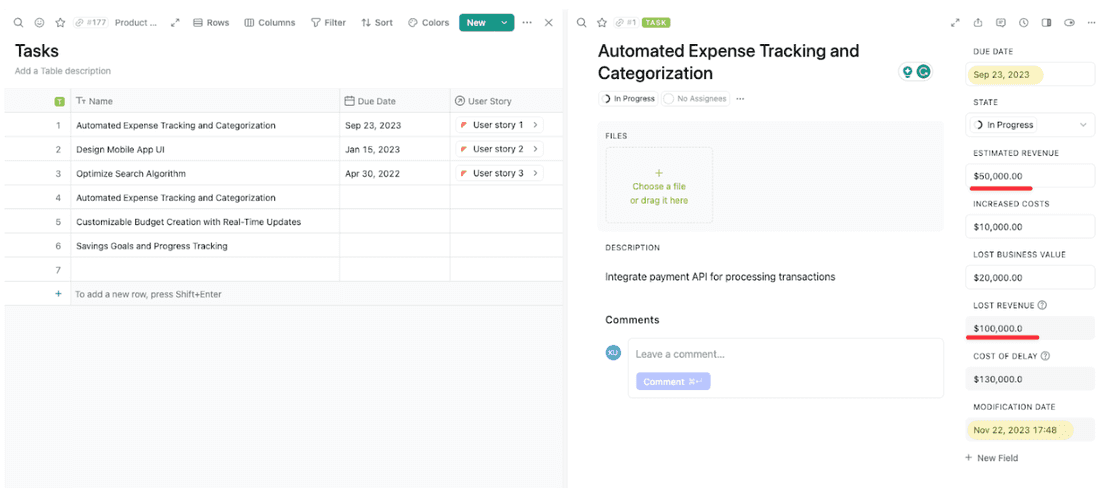Open the Sort menu in the table toolbar
1100x488 pixels.
377,22
